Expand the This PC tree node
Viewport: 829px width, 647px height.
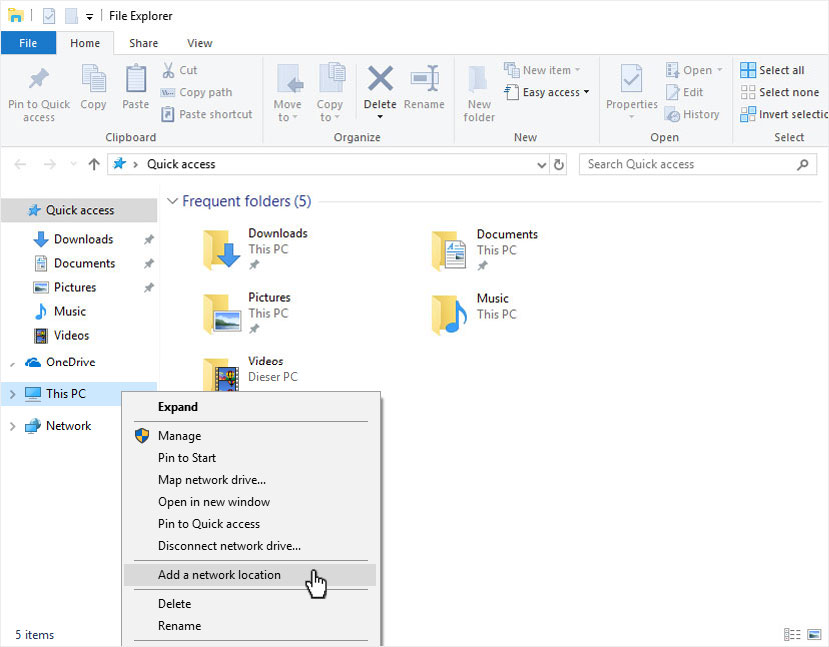13,394
